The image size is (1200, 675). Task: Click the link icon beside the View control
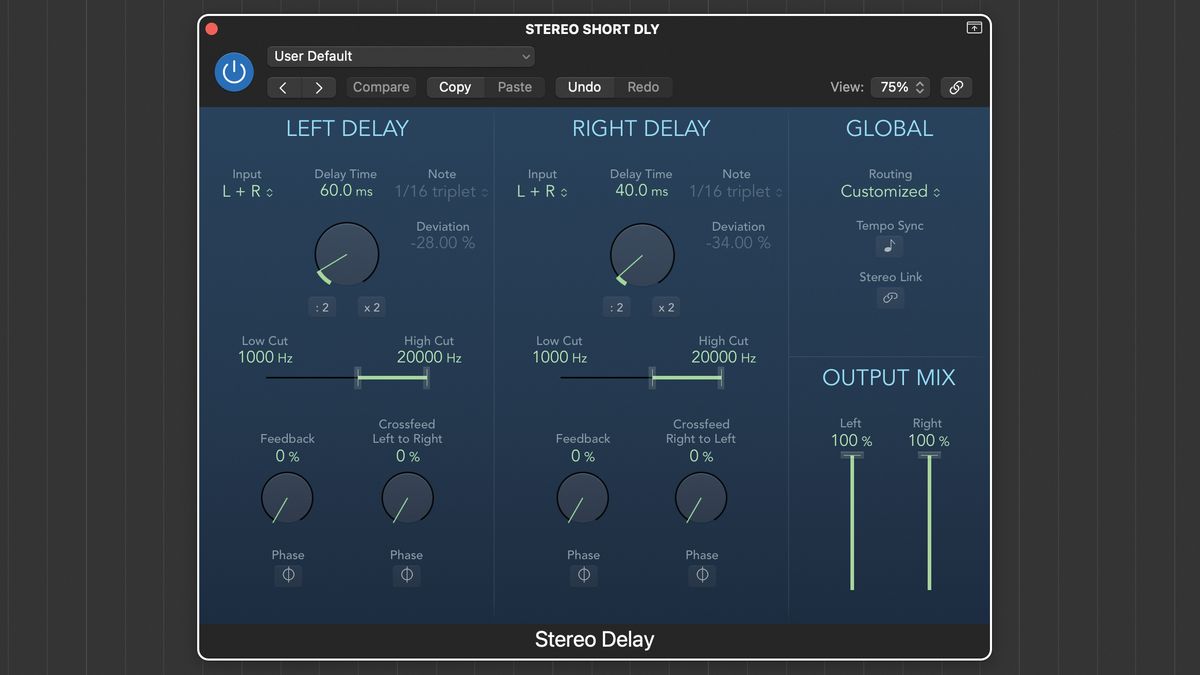pos(956,87)
